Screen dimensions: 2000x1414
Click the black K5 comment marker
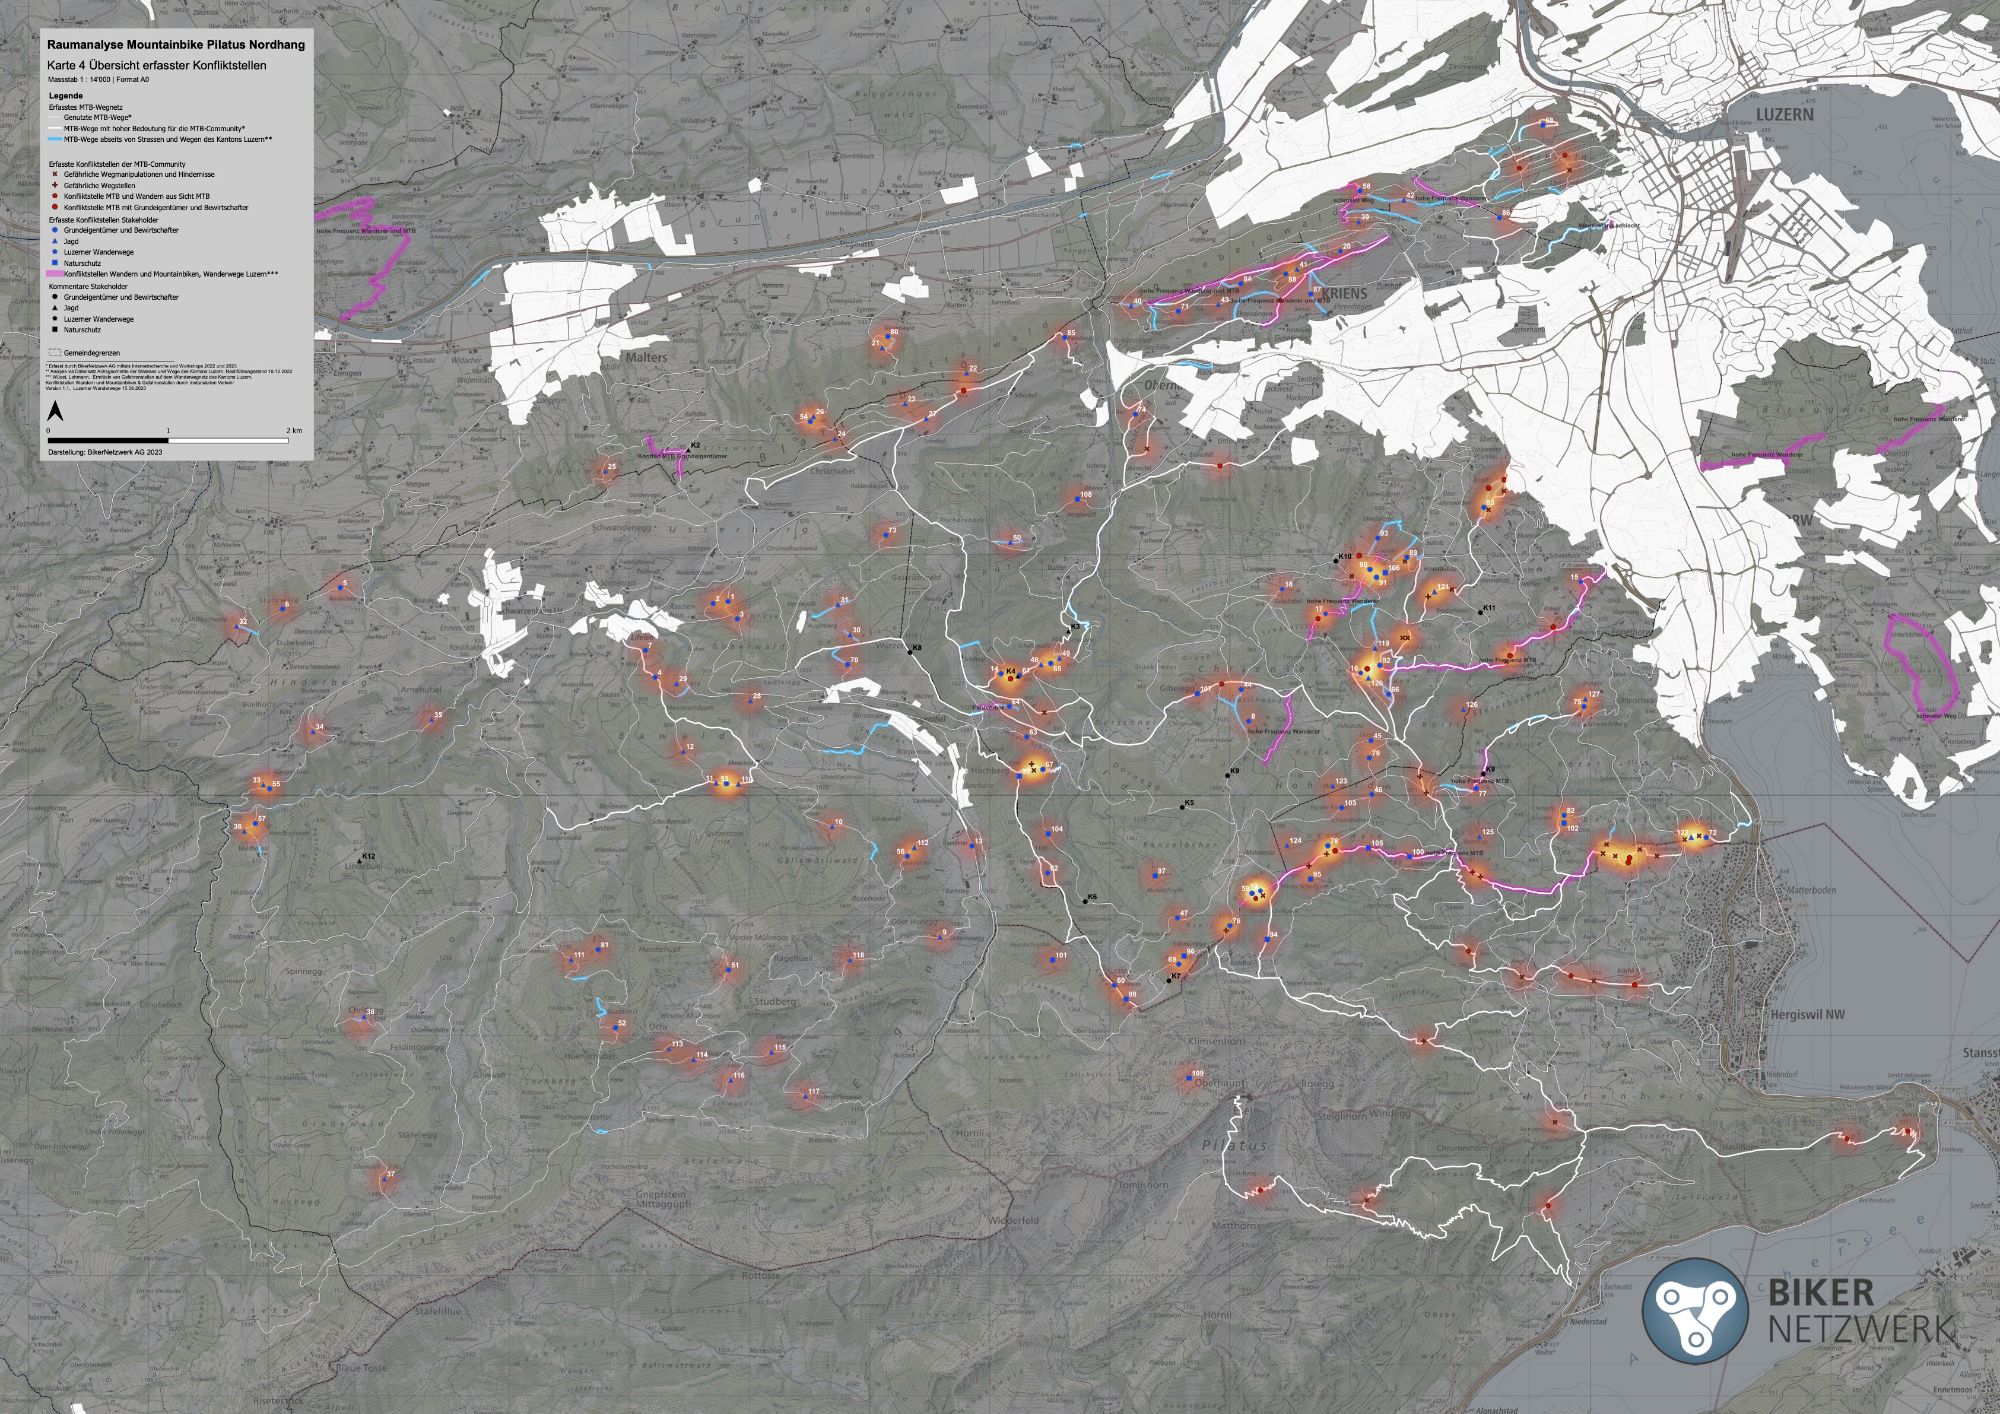click(1181, 807)
